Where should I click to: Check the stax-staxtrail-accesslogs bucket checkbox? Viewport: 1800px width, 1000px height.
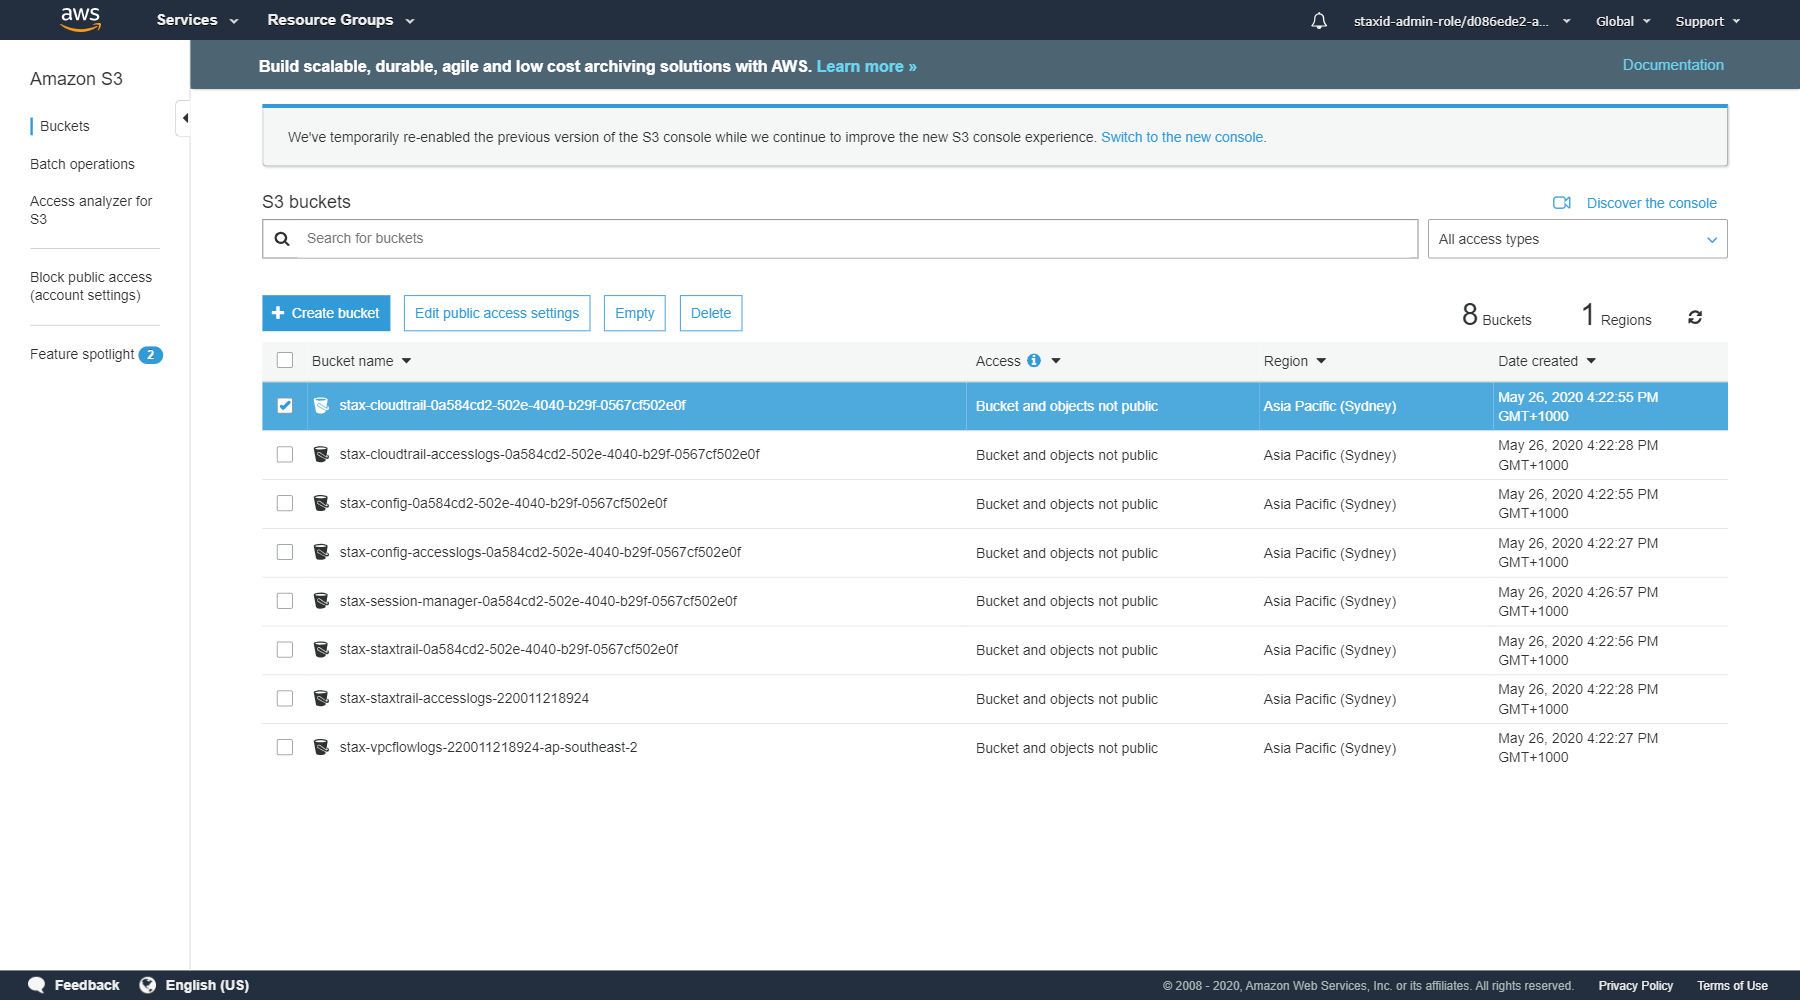pyautogui.click(x=285, y=698)
